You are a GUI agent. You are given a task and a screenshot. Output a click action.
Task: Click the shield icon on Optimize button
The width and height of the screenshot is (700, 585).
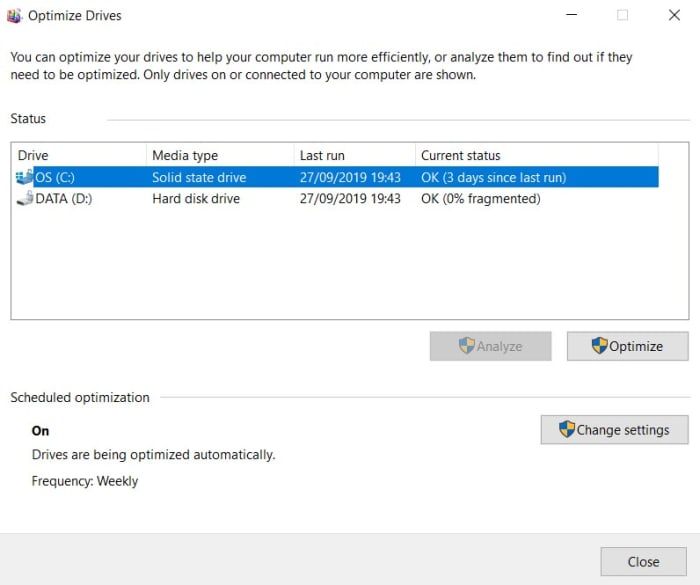point(599,346)
